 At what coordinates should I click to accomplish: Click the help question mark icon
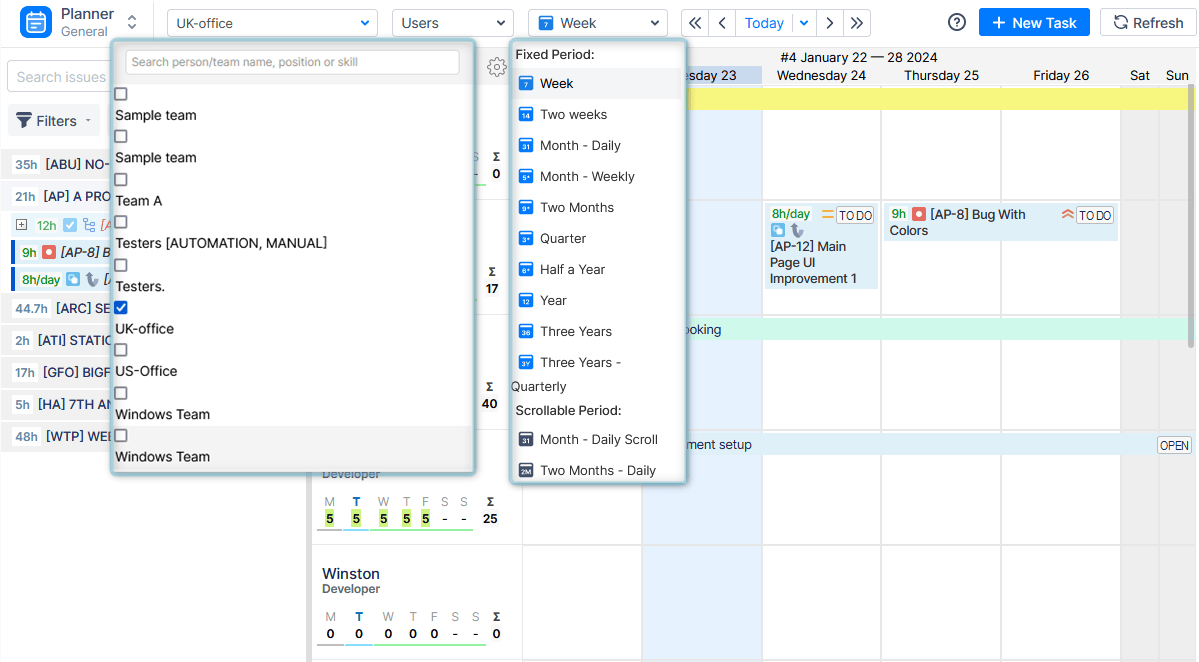click(x=956, y=22)
